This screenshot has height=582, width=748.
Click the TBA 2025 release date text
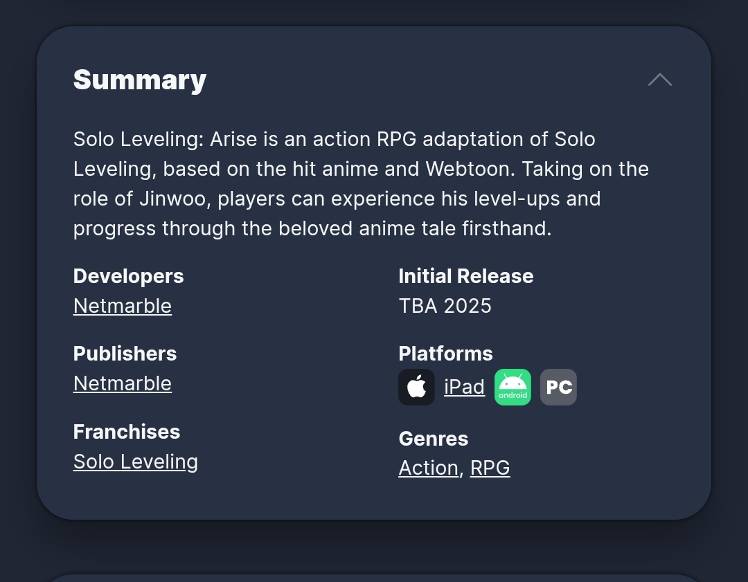click(445, 306)
